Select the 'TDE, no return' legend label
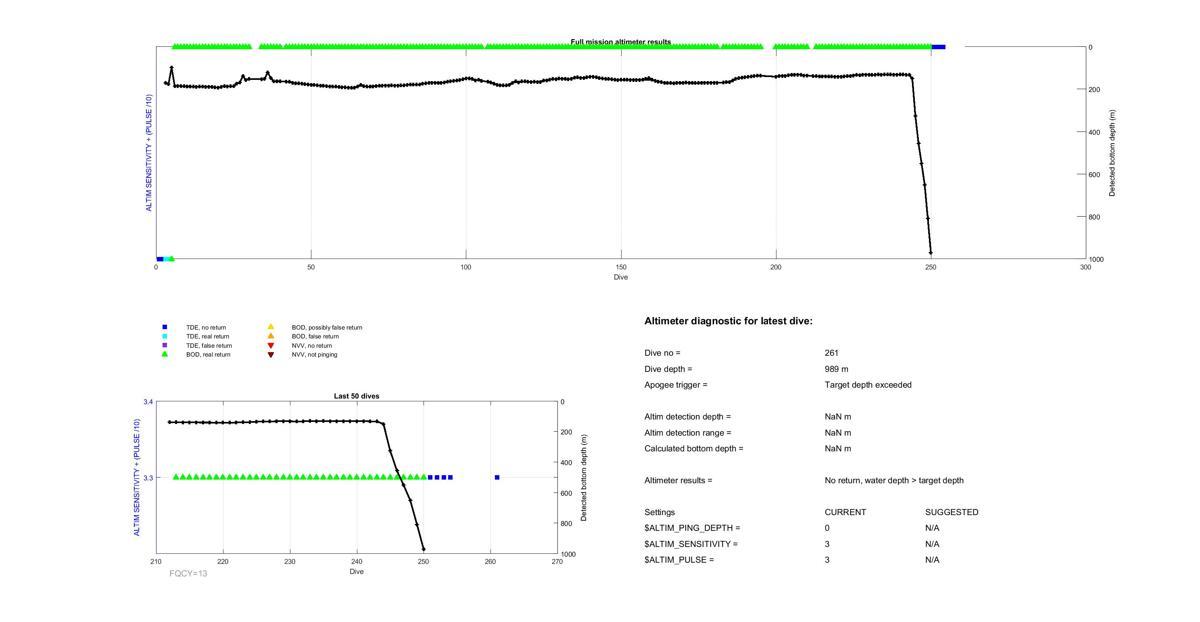Screen dimensions: 1200x622 pyautogui.click(x=206, y=327)
